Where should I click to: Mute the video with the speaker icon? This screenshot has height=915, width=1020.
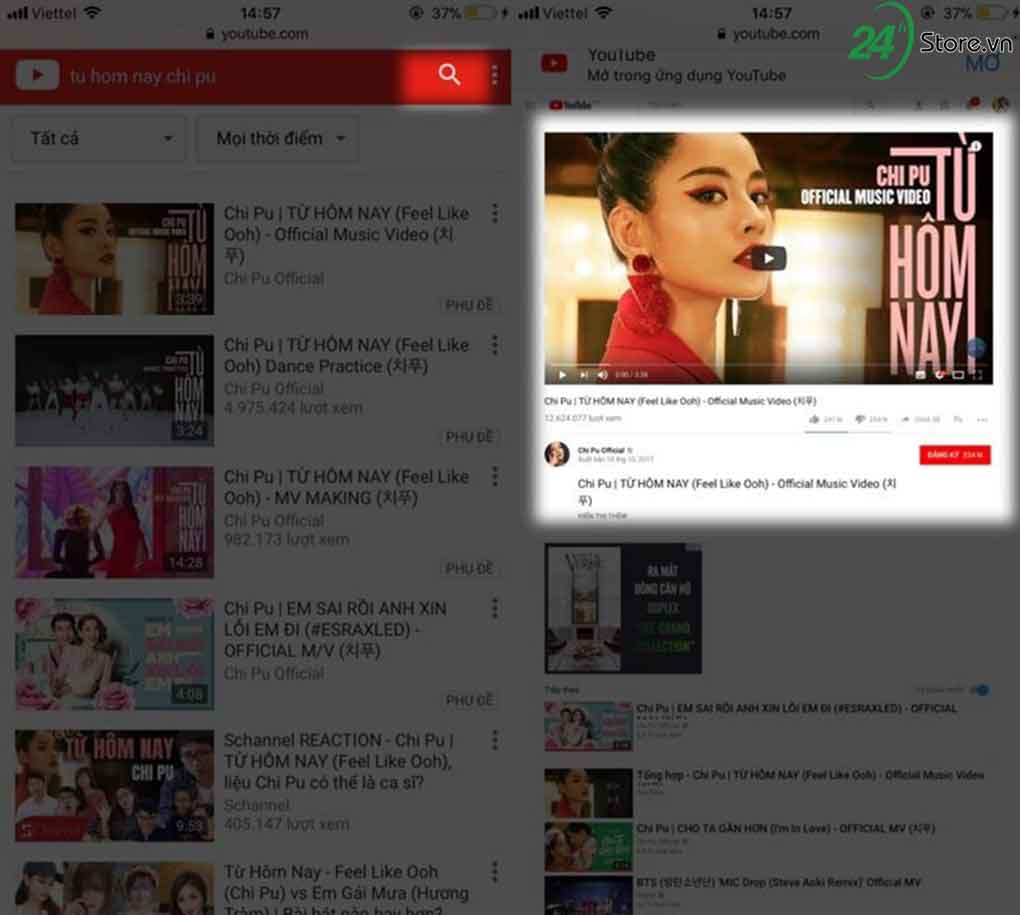(x=601, y=375)
